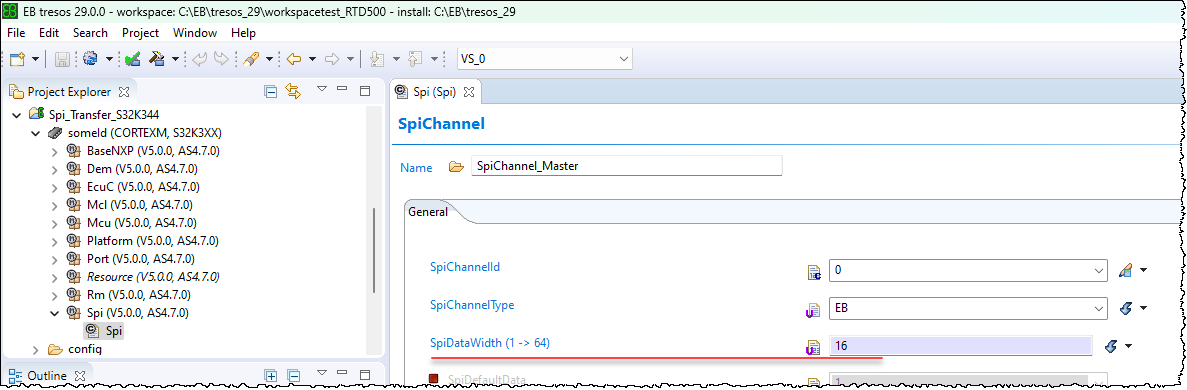Click the configuration wizard gear icon in toolbar
The width and height of the screenshot is (1187, 390).
(91, 59)
